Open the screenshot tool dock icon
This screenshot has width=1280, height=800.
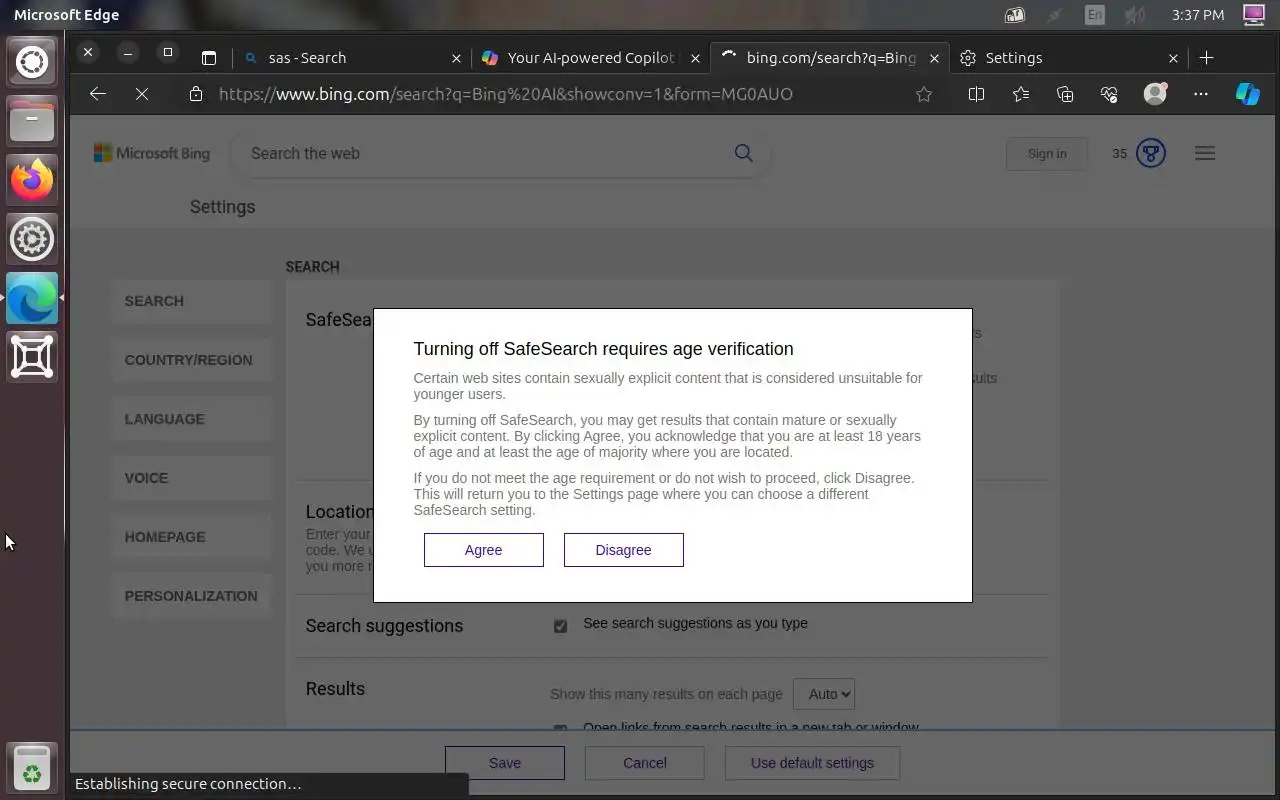coord(32,357)
